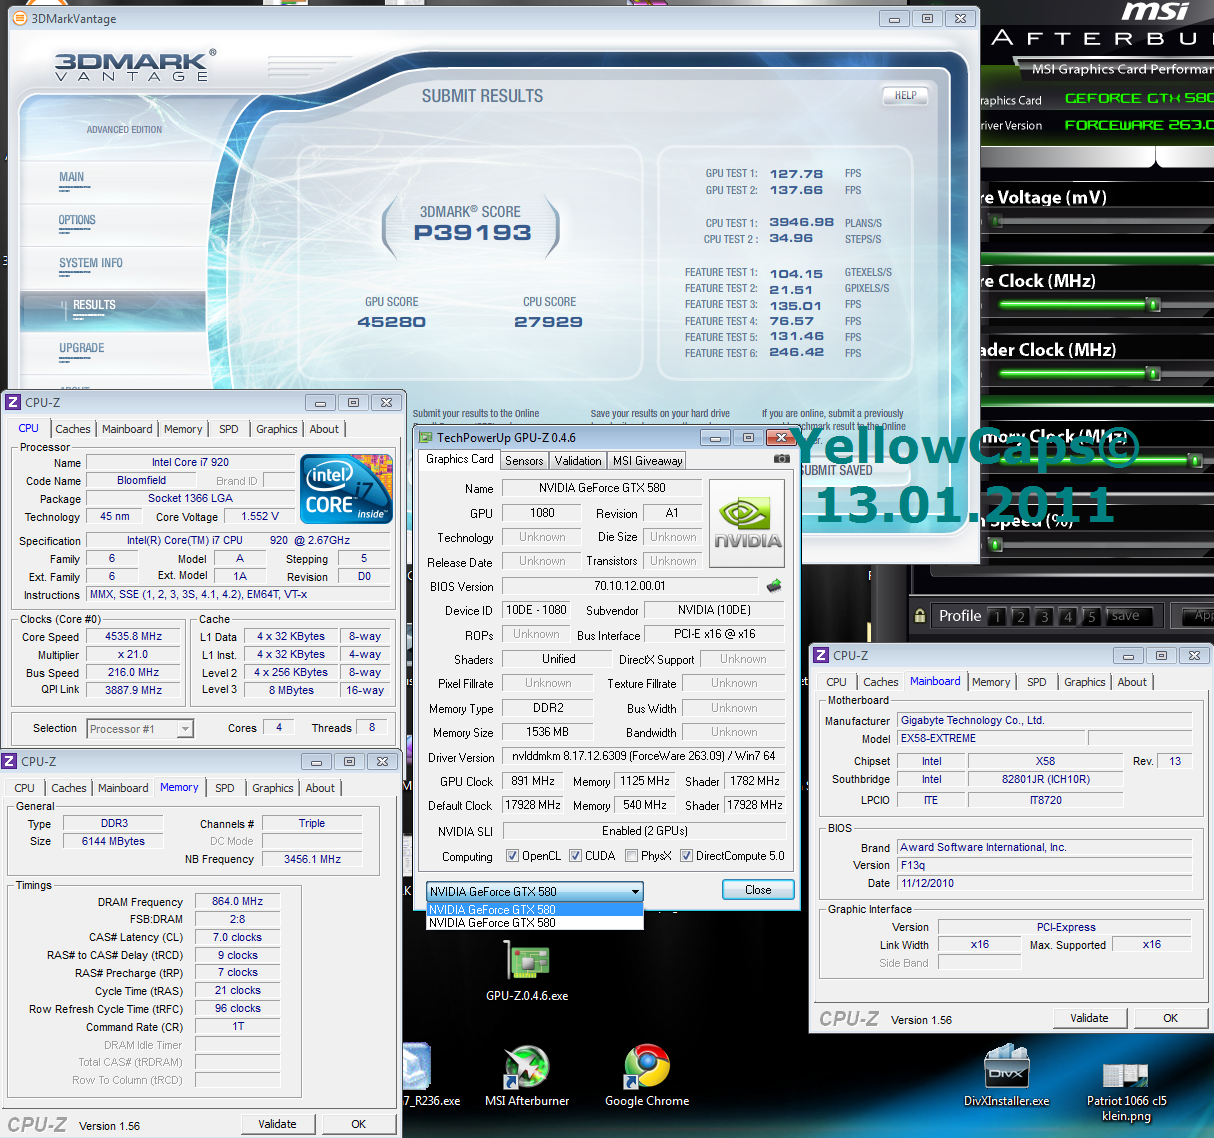This screenshot has height=1138, width=1214.
Task: Toggle the DirectCompute 5.0 checkbox
Action: coord(686,856)
